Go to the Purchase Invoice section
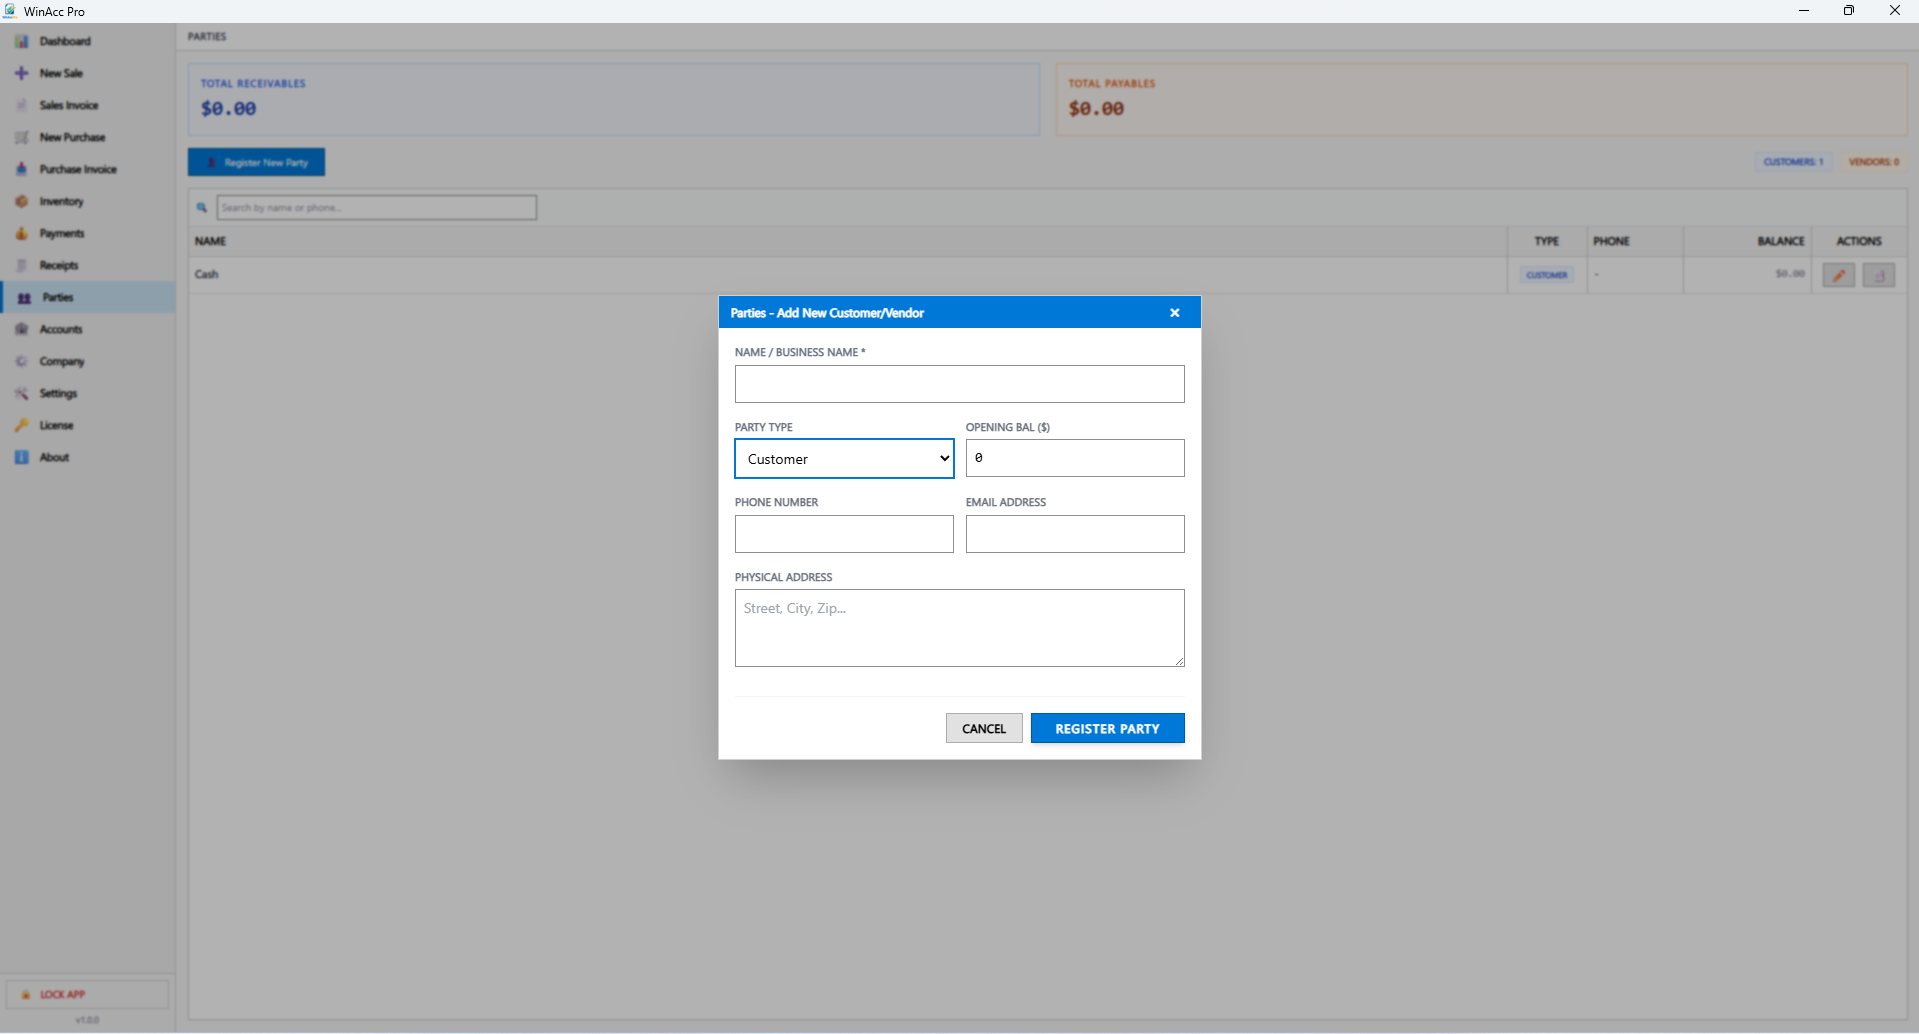The width and height of the screenshot is (1919, 1034). pos(77,169)
